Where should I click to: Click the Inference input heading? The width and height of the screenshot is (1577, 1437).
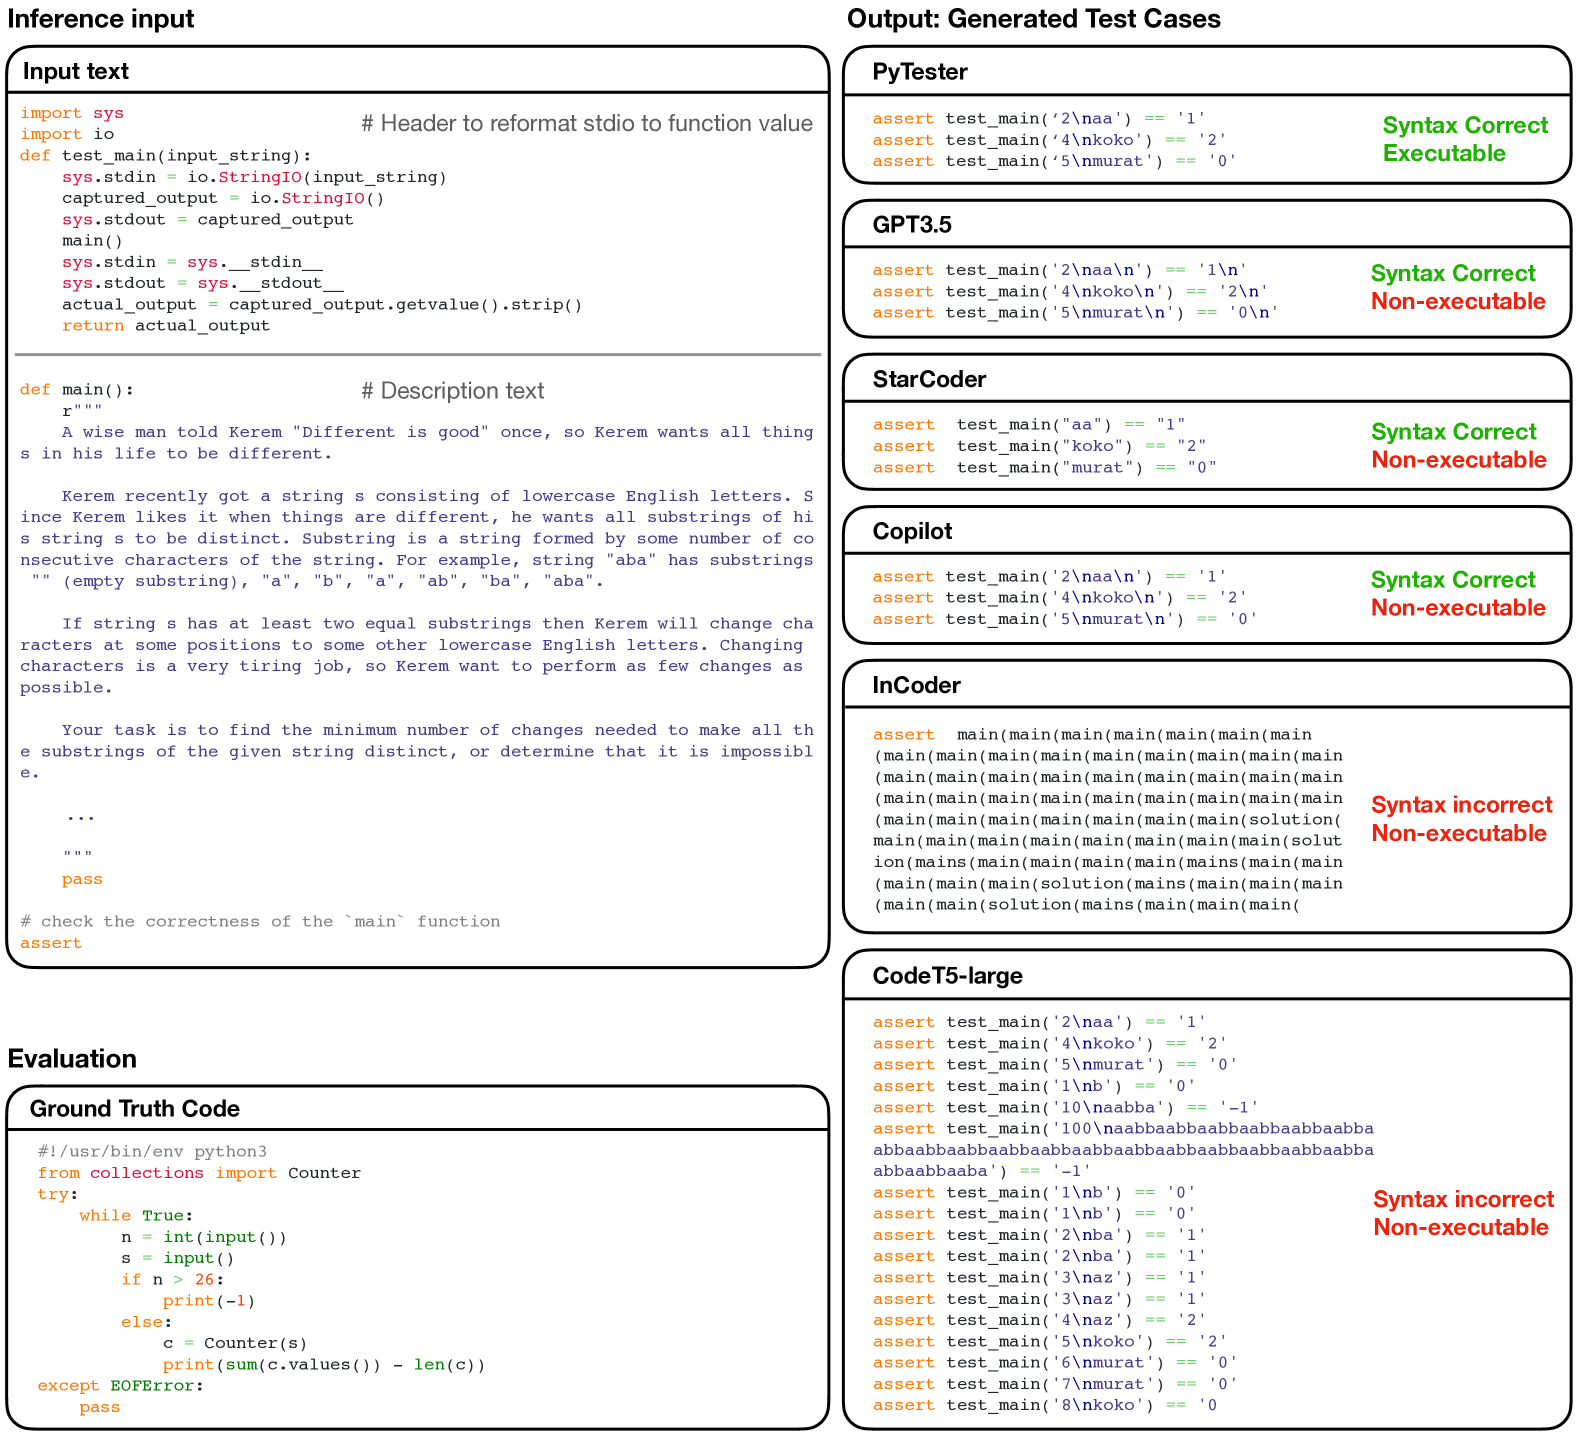[101, 19]
